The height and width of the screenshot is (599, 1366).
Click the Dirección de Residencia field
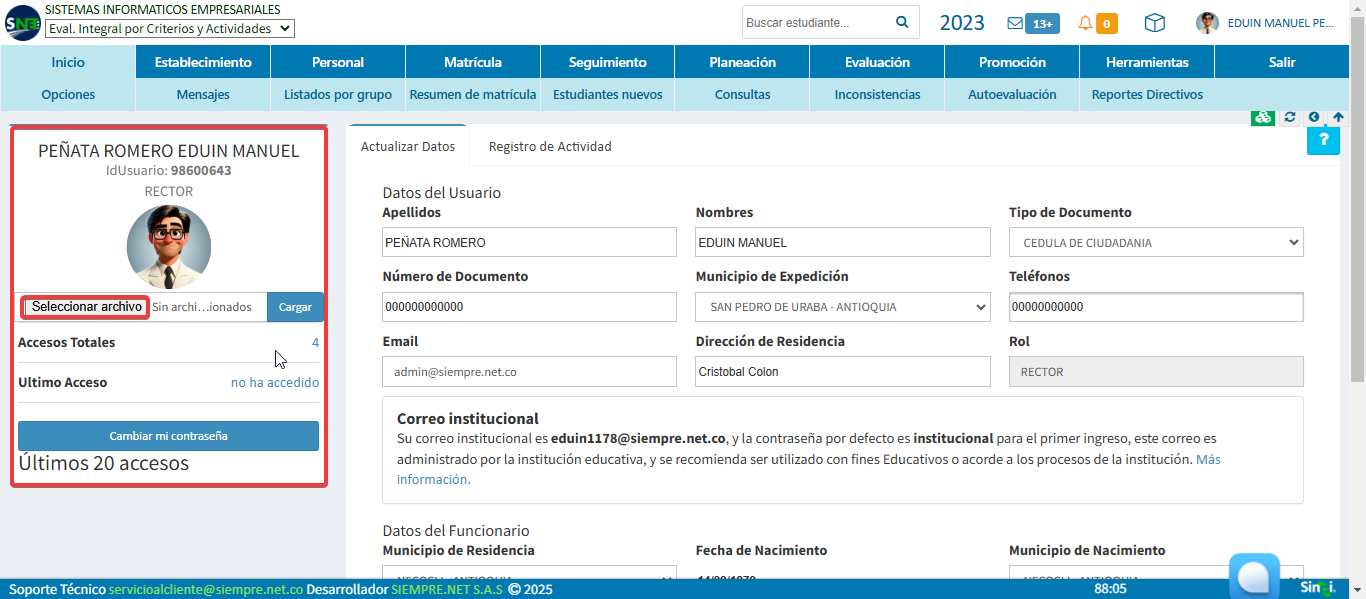(x=843, y=371)
